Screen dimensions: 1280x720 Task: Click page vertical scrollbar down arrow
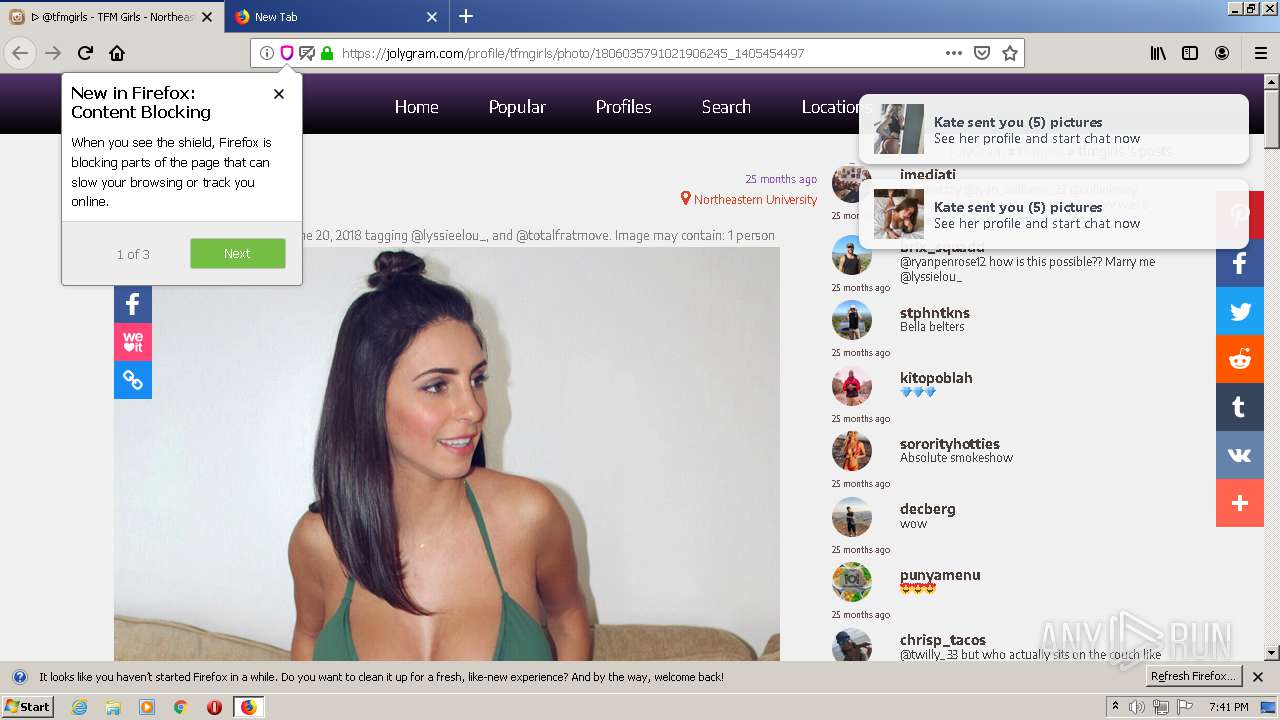[x=1271, y=653]
